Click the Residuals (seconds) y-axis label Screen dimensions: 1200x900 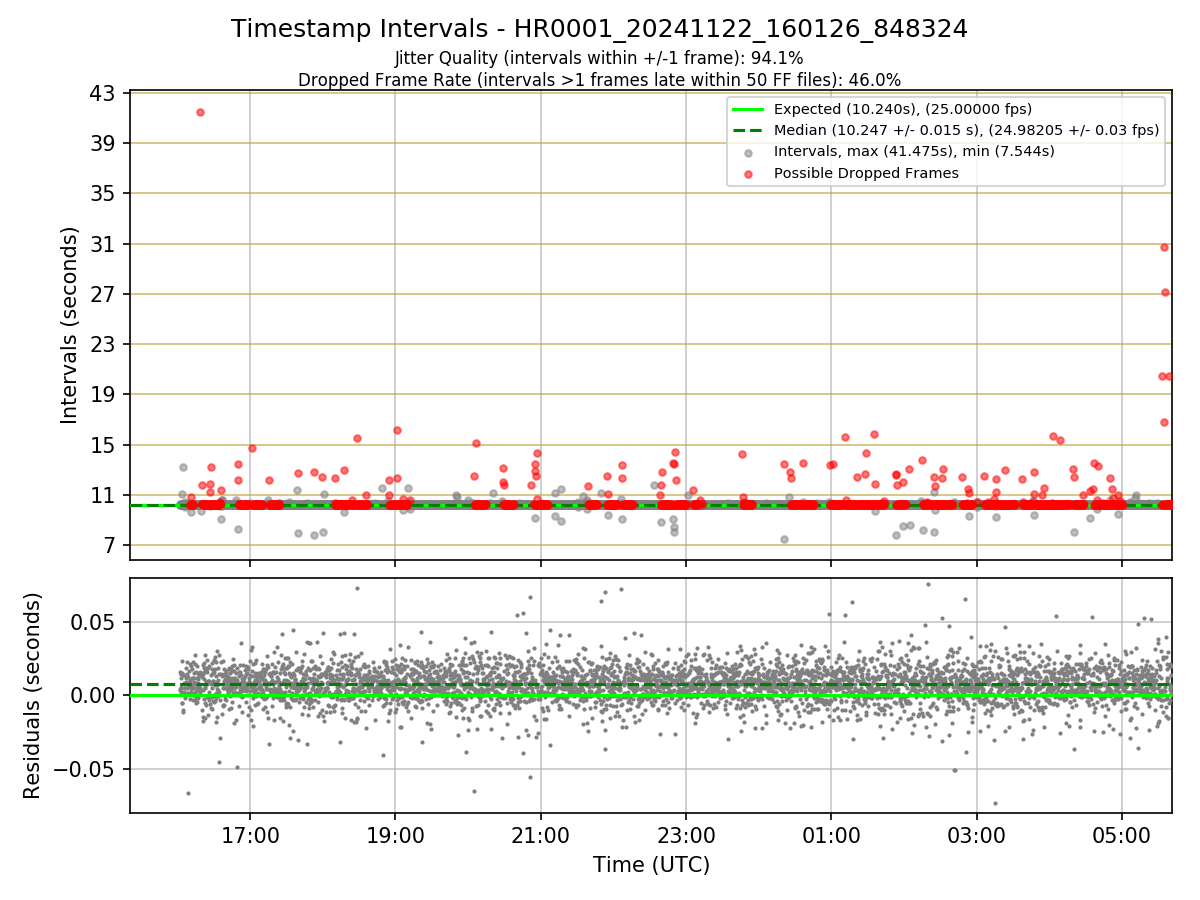32,695
